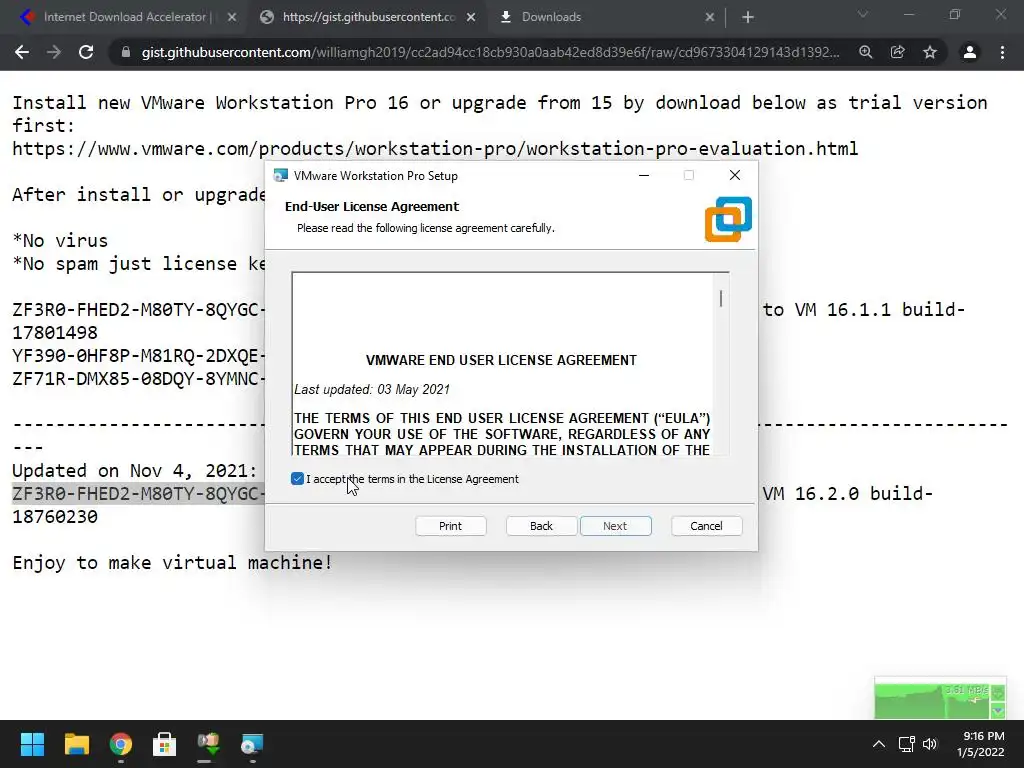This screenshot has width=1024, height=768.
Task: Click the VMware setup title bar icon
Action: 281,175
